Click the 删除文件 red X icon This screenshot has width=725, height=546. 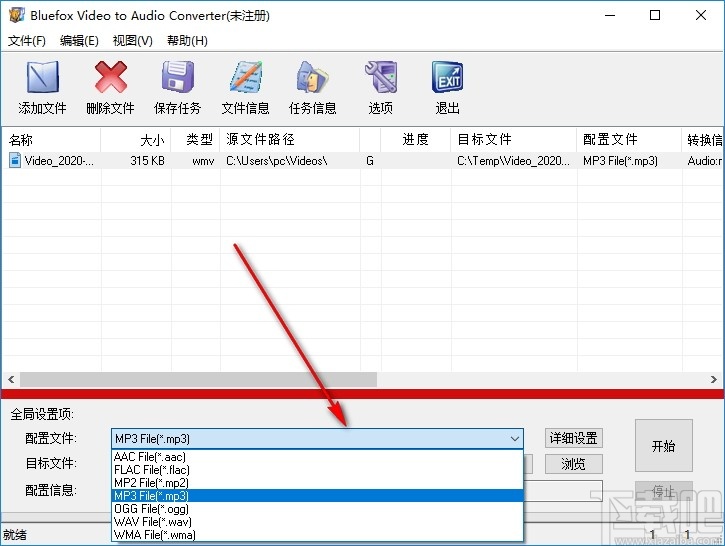point(111,77)
